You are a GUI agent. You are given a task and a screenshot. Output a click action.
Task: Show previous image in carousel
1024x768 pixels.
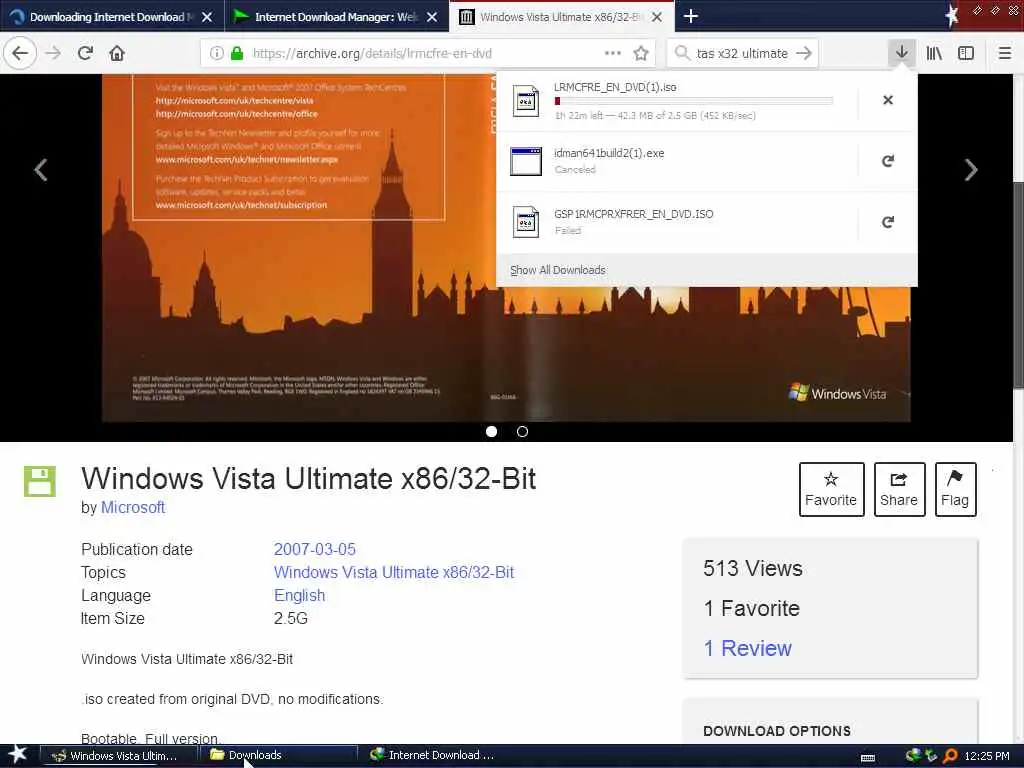pos(41,170)
